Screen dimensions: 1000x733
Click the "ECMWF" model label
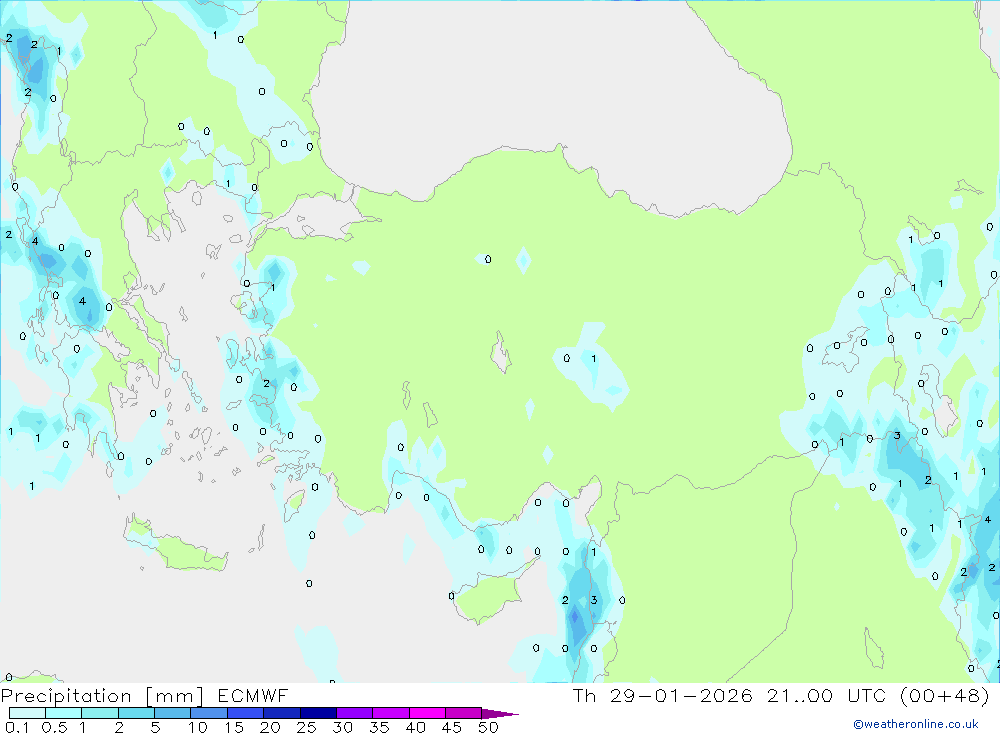[x=253, y=695]
